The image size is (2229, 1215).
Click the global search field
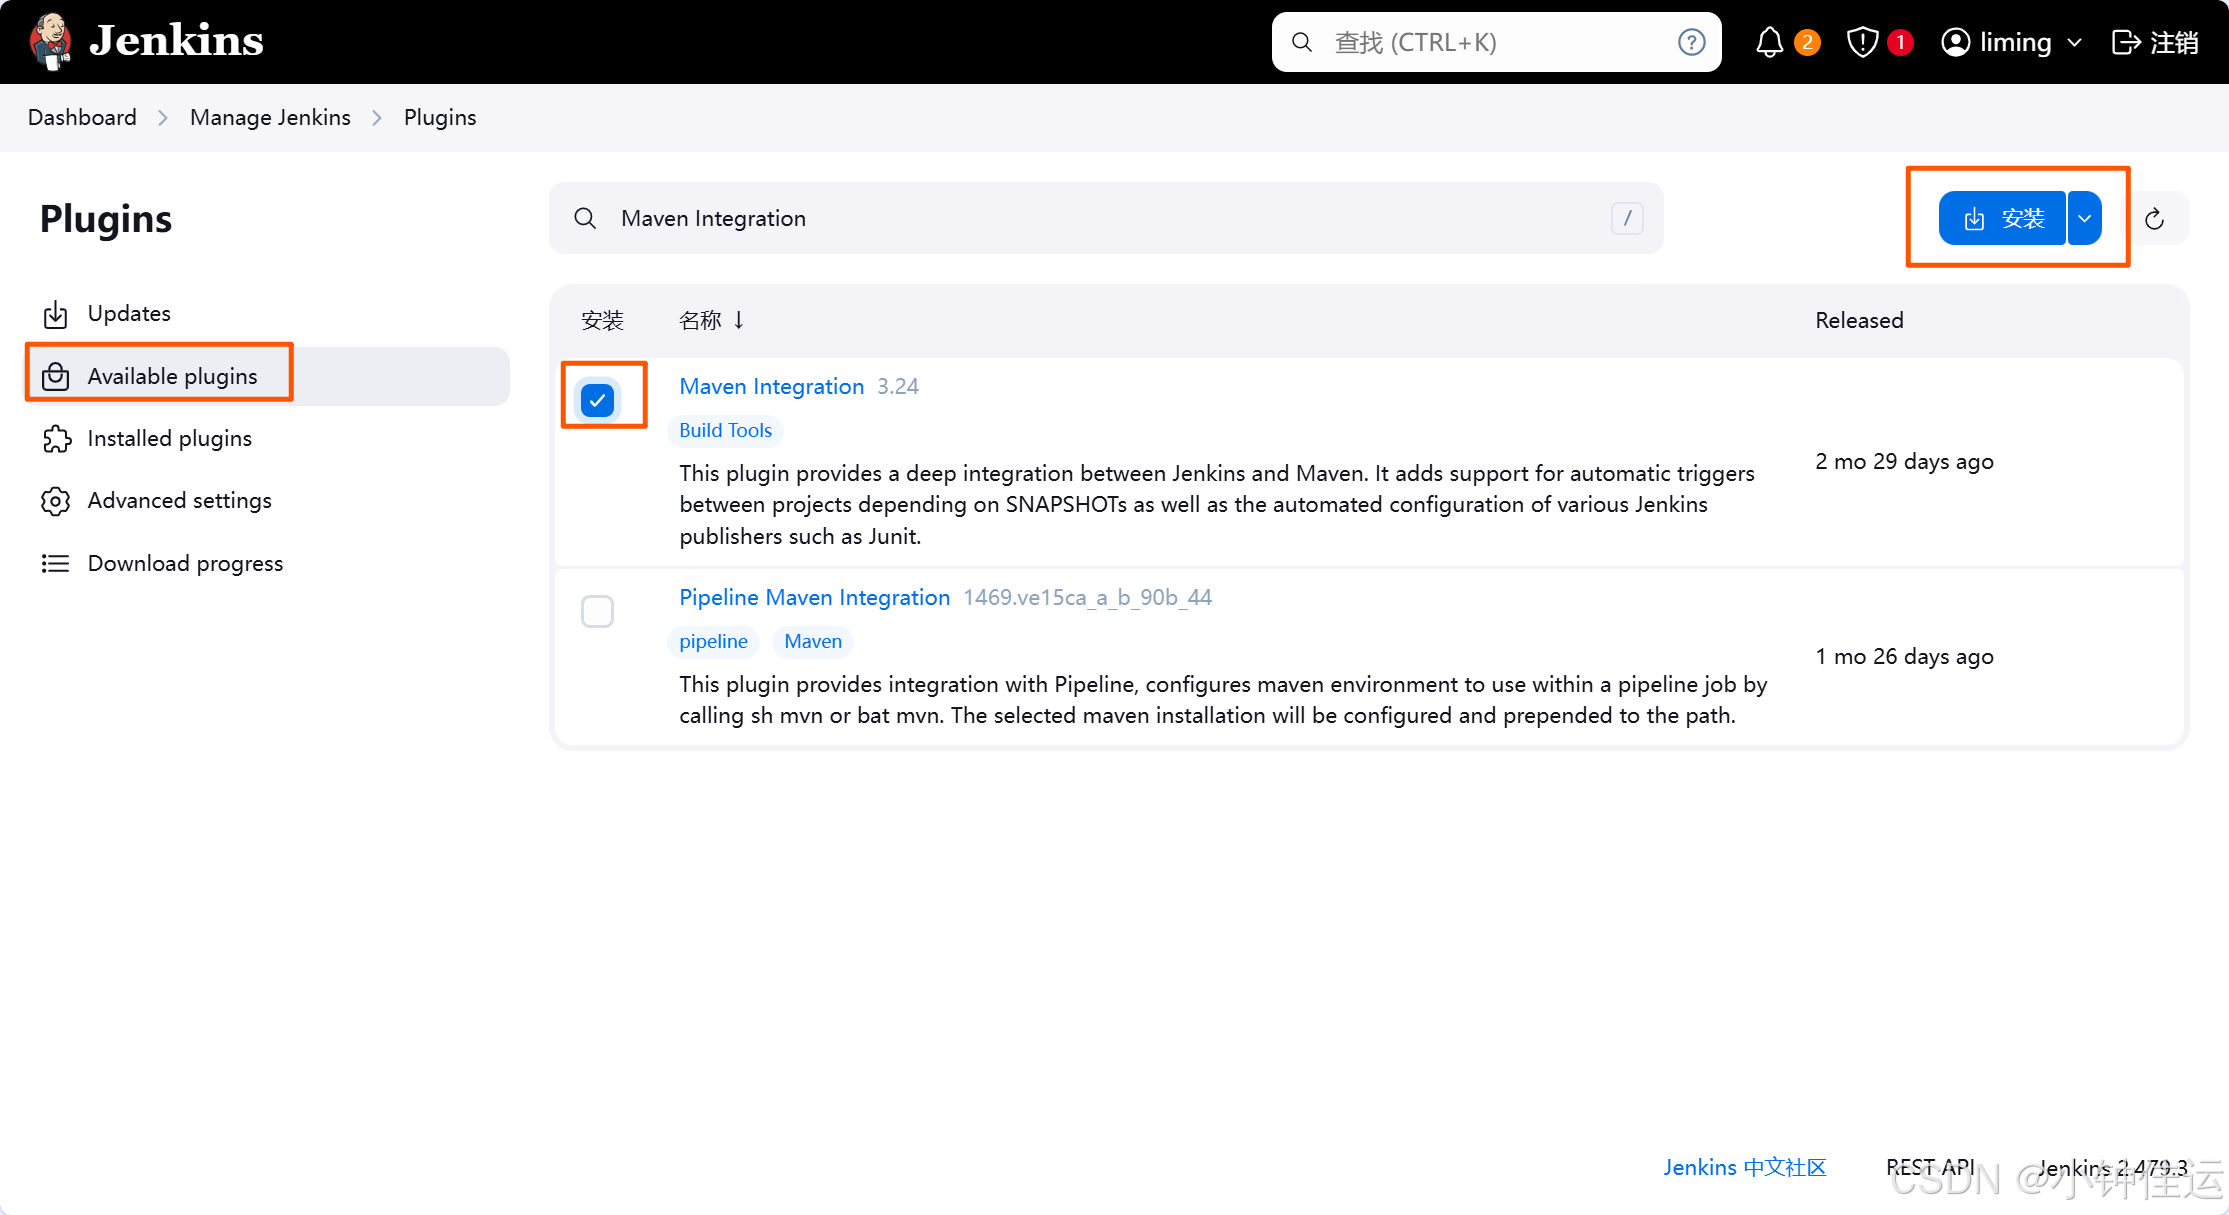point(1496,42)
